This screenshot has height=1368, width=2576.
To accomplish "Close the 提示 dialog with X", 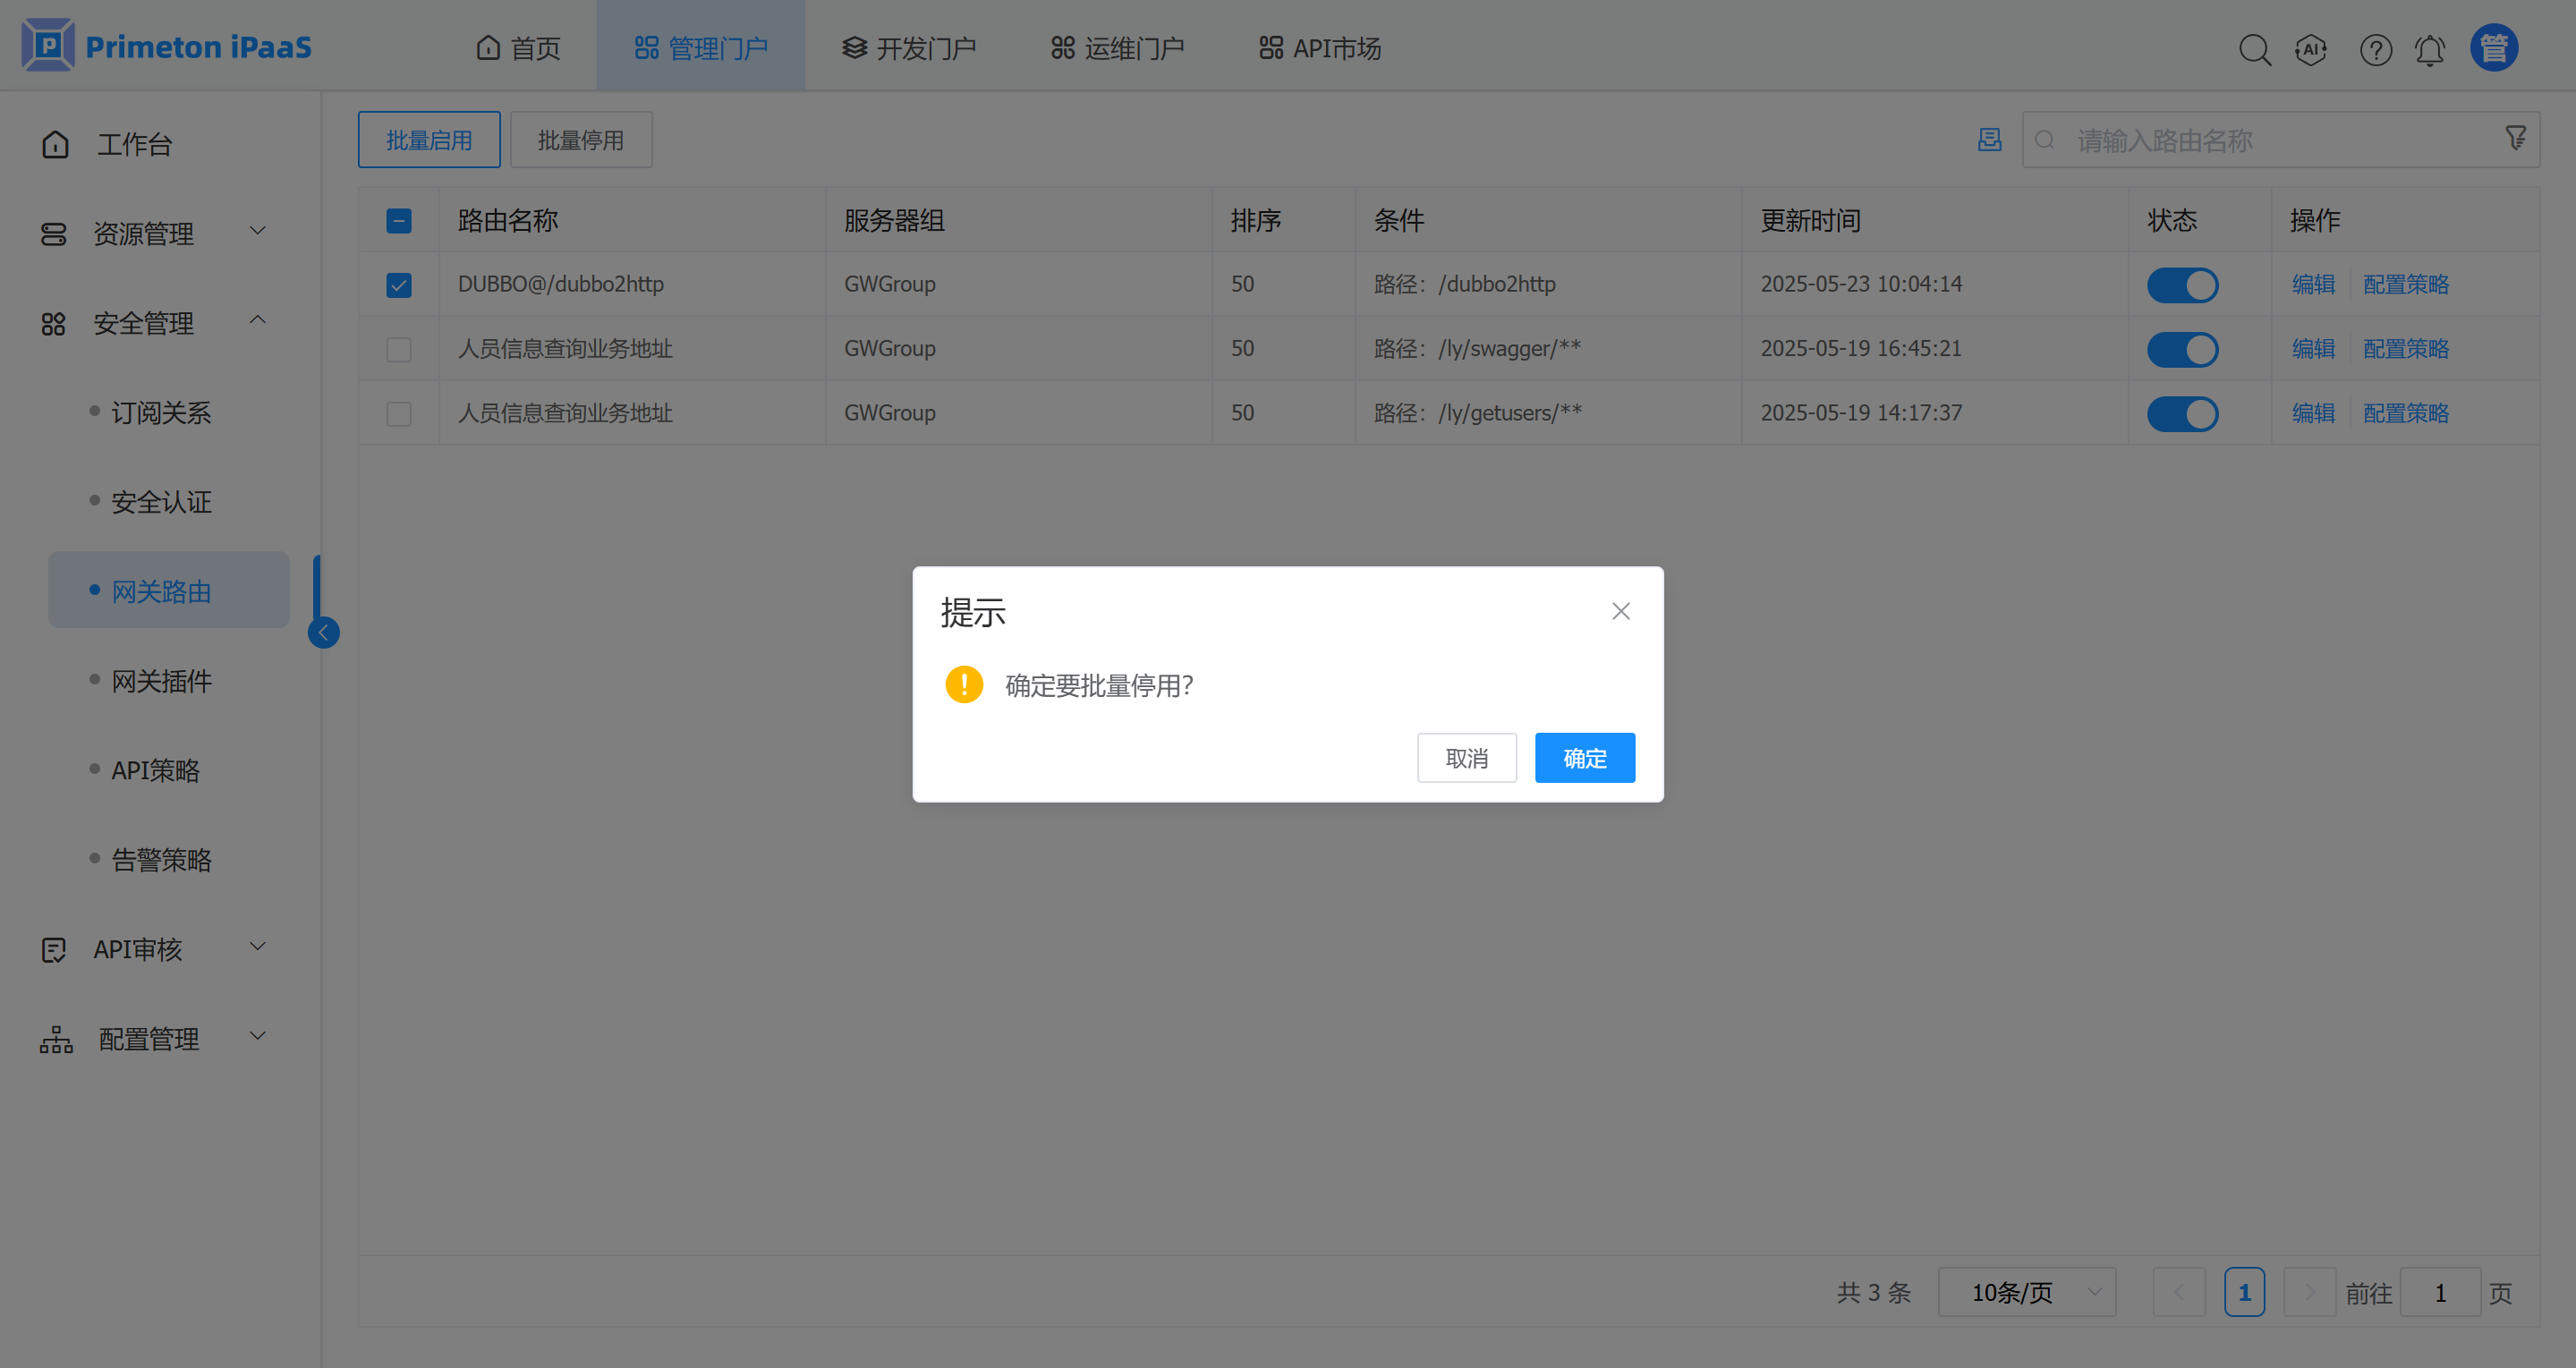I will [x=1620, y=611].
